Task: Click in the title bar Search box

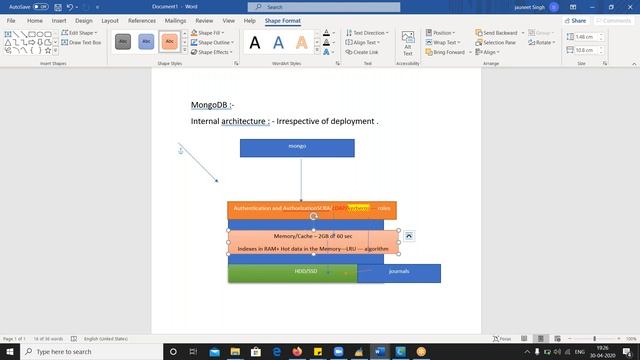Action: coord(324,7)
